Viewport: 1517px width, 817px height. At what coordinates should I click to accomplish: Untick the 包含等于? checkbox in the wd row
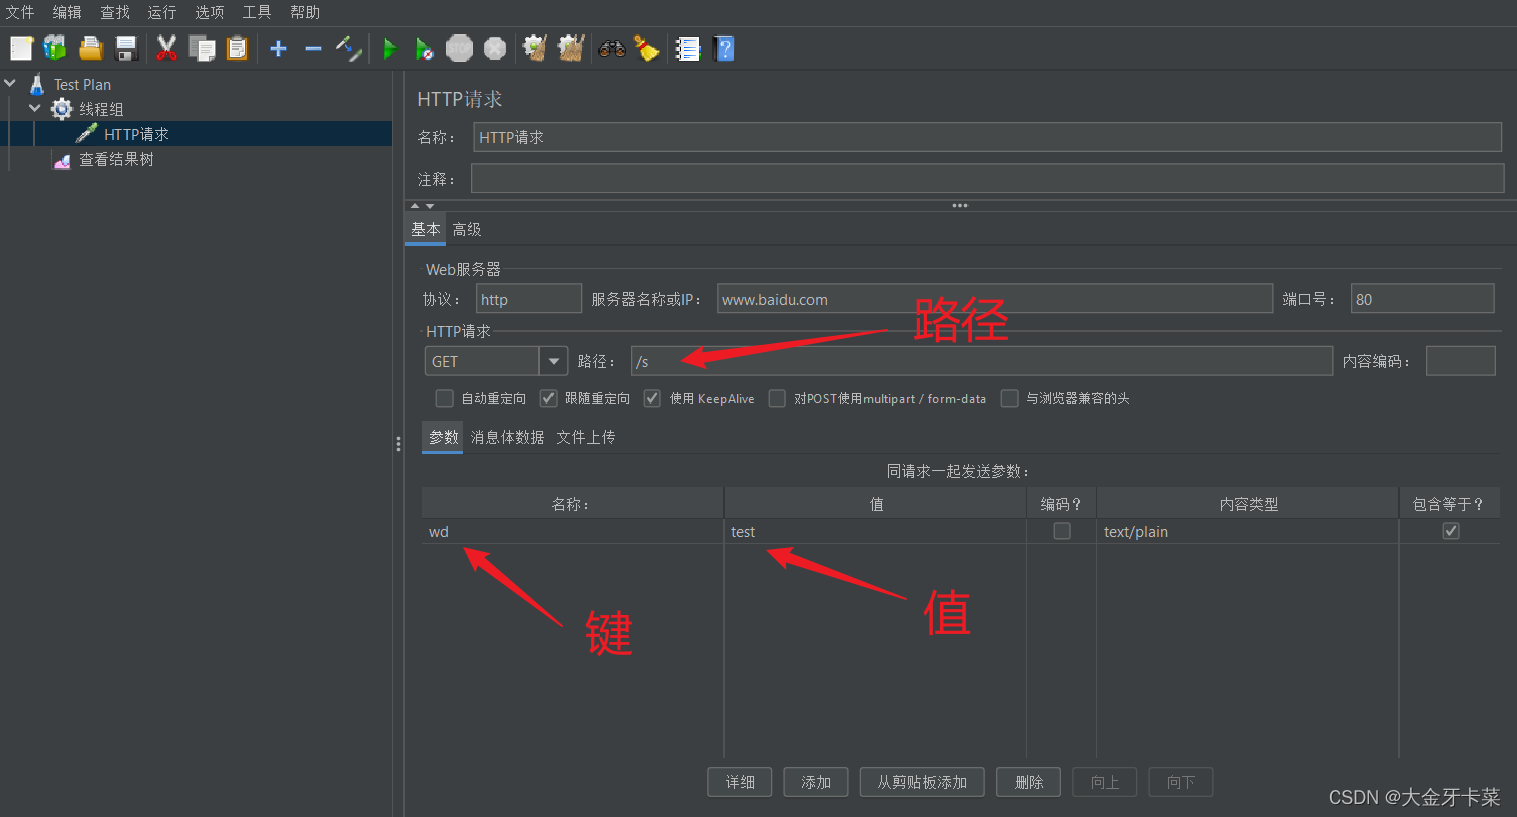click(1451, 531)
